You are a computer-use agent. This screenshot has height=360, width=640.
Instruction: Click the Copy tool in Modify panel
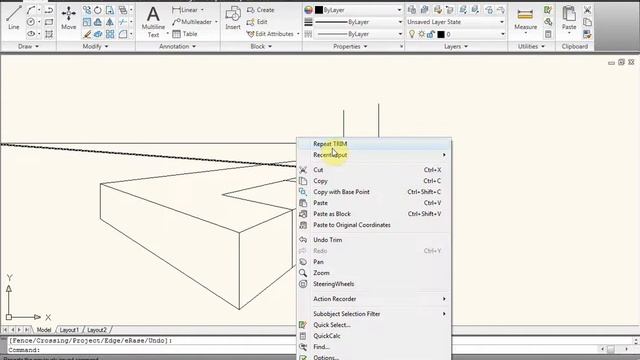87,10
